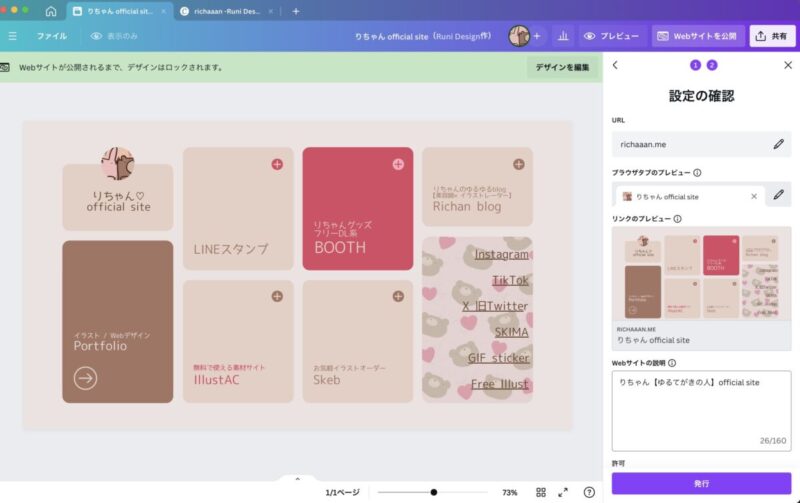
Task: Go back with the panel back chevron
Action: tap(615, 65)
